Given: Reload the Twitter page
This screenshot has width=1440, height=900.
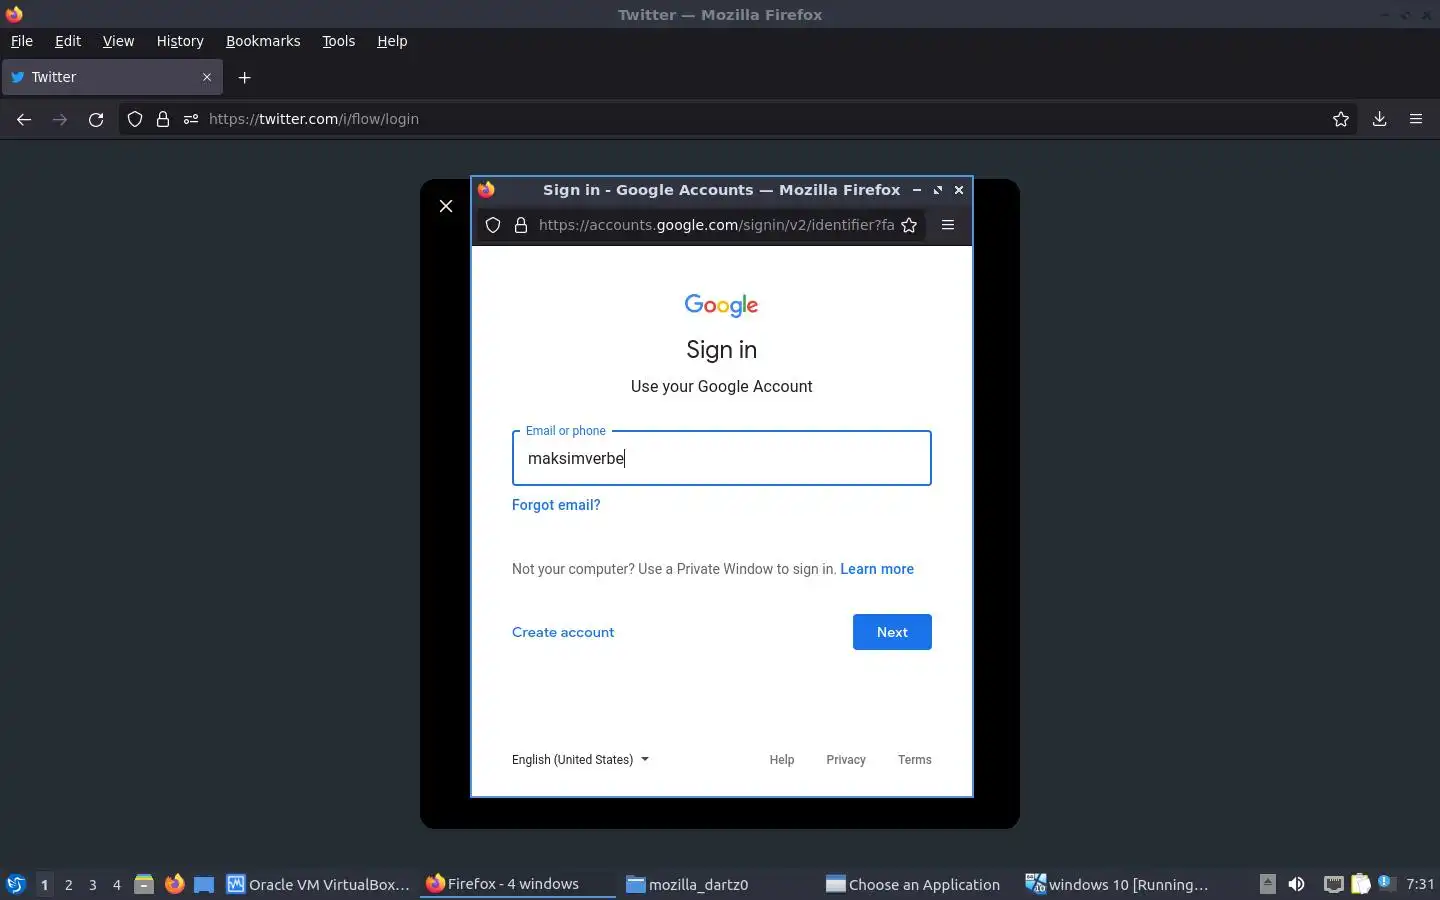Looking at the screenshot, I should coord(96,119).
